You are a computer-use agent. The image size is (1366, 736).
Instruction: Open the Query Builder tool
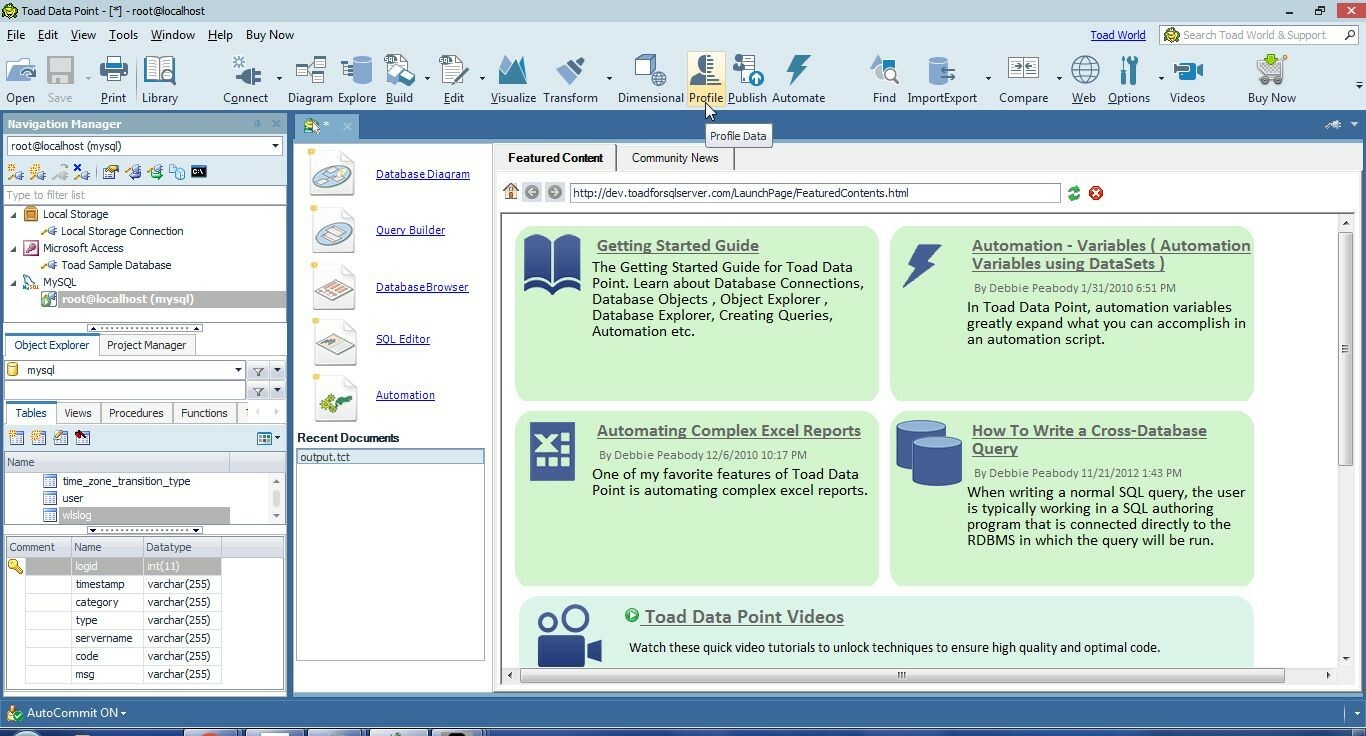coord(410,230)
